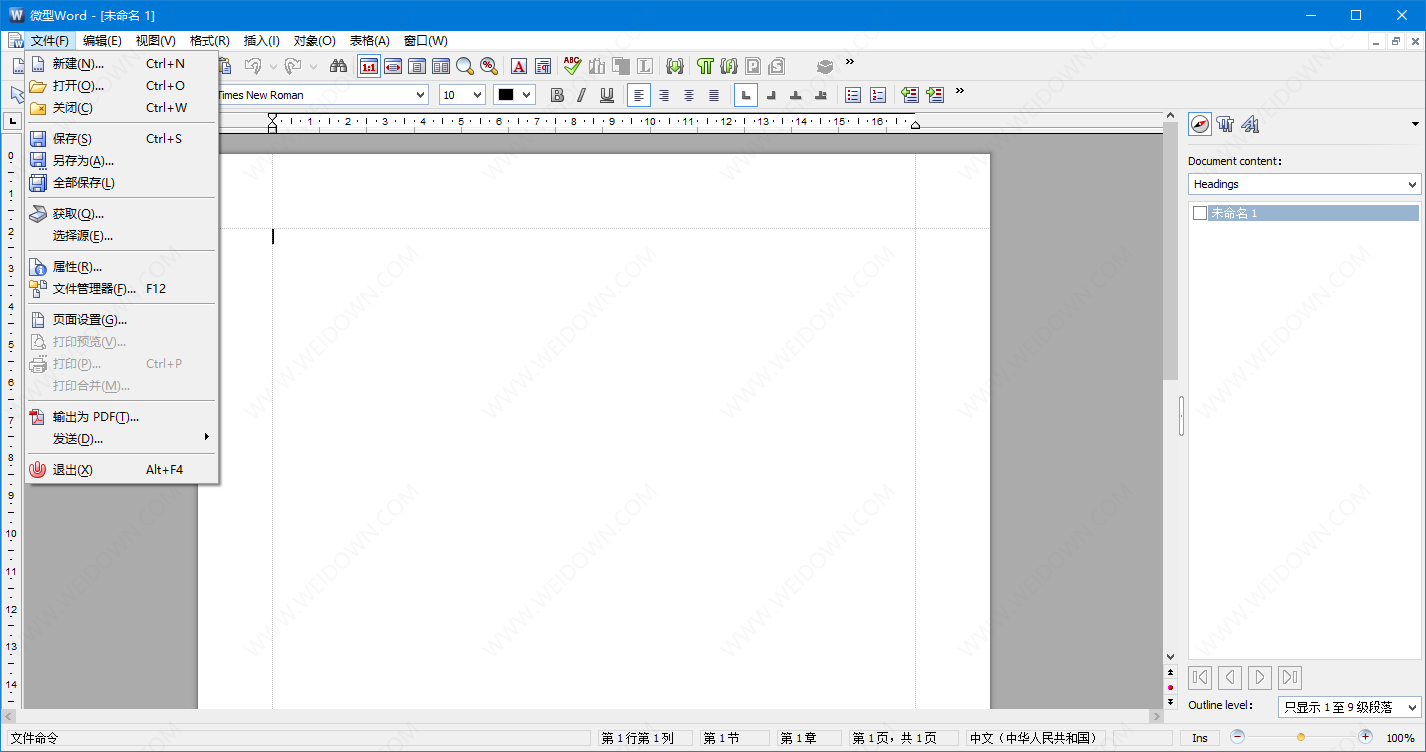Click the fit page width view icon
This screenshot has height=752, width=1426.
(393, 66)
